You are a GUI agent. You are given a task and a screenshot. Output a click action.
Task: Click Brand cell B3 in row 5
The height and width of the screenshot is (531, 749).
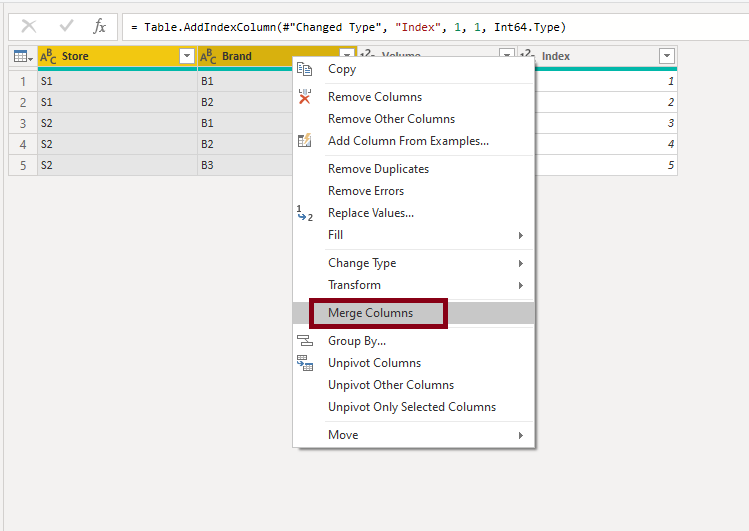point(246,165)
